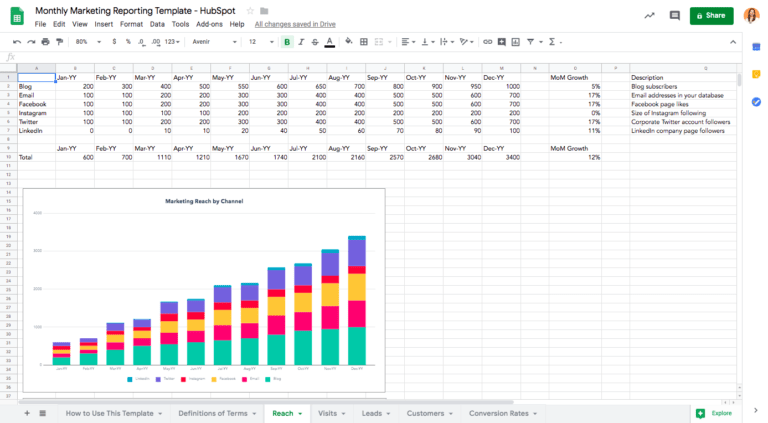Open the all sheets list icon
This screenshot has height=423, width=768.
pos(43,413)
